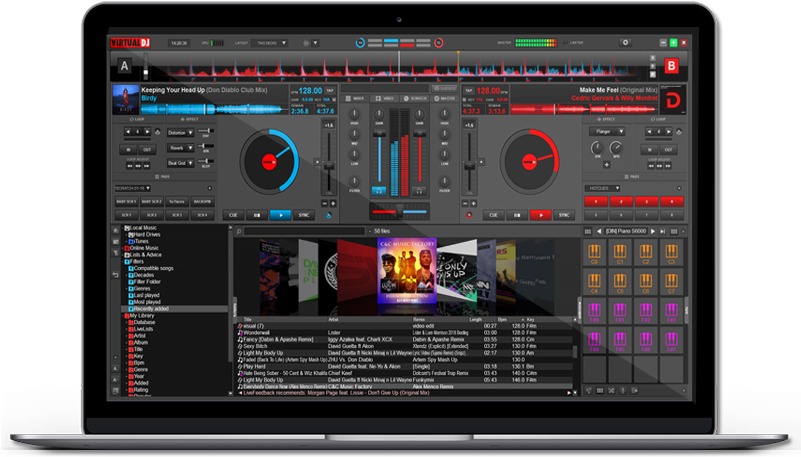Click the crossfader at the mixer bottom
The height and width of the screenshot is (457, 801).
(x=398, y=213)
